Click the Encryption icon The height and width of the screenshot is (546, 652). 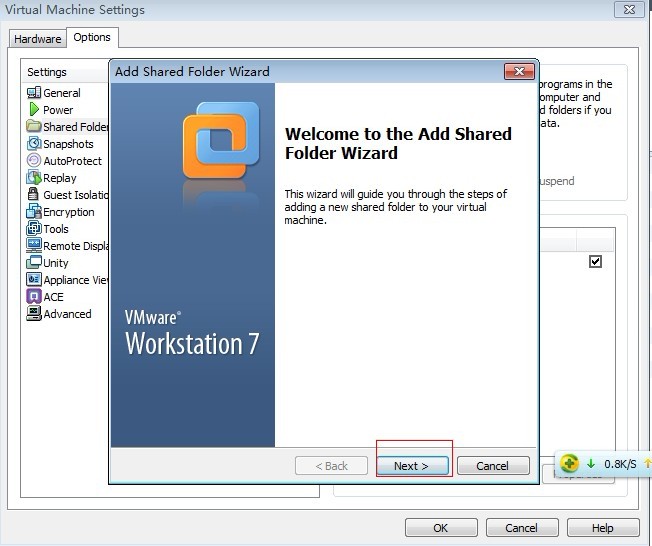(x=34, y=212)
